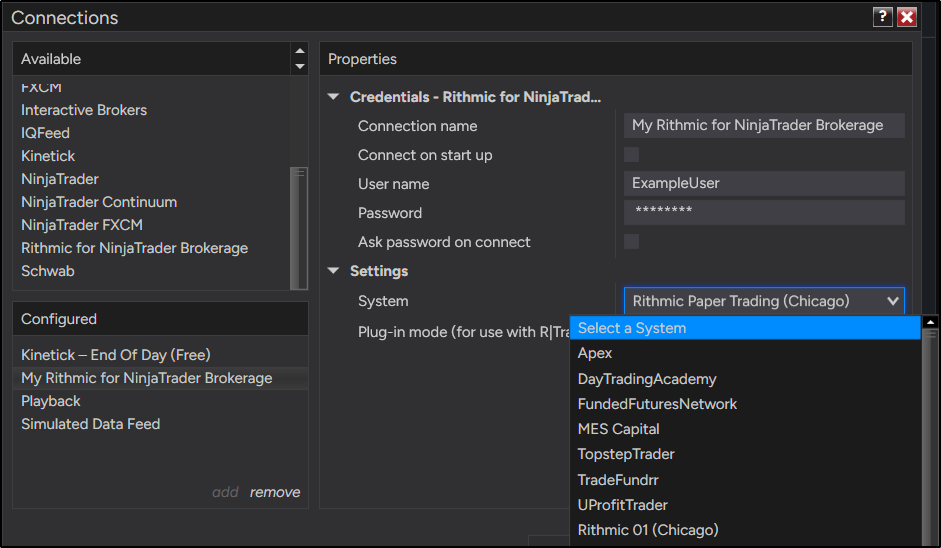Screen dimensions: 941x548
Task: Click the Available list scrollbar thumb
Action: pyautogui.click(x=299, y=228)
